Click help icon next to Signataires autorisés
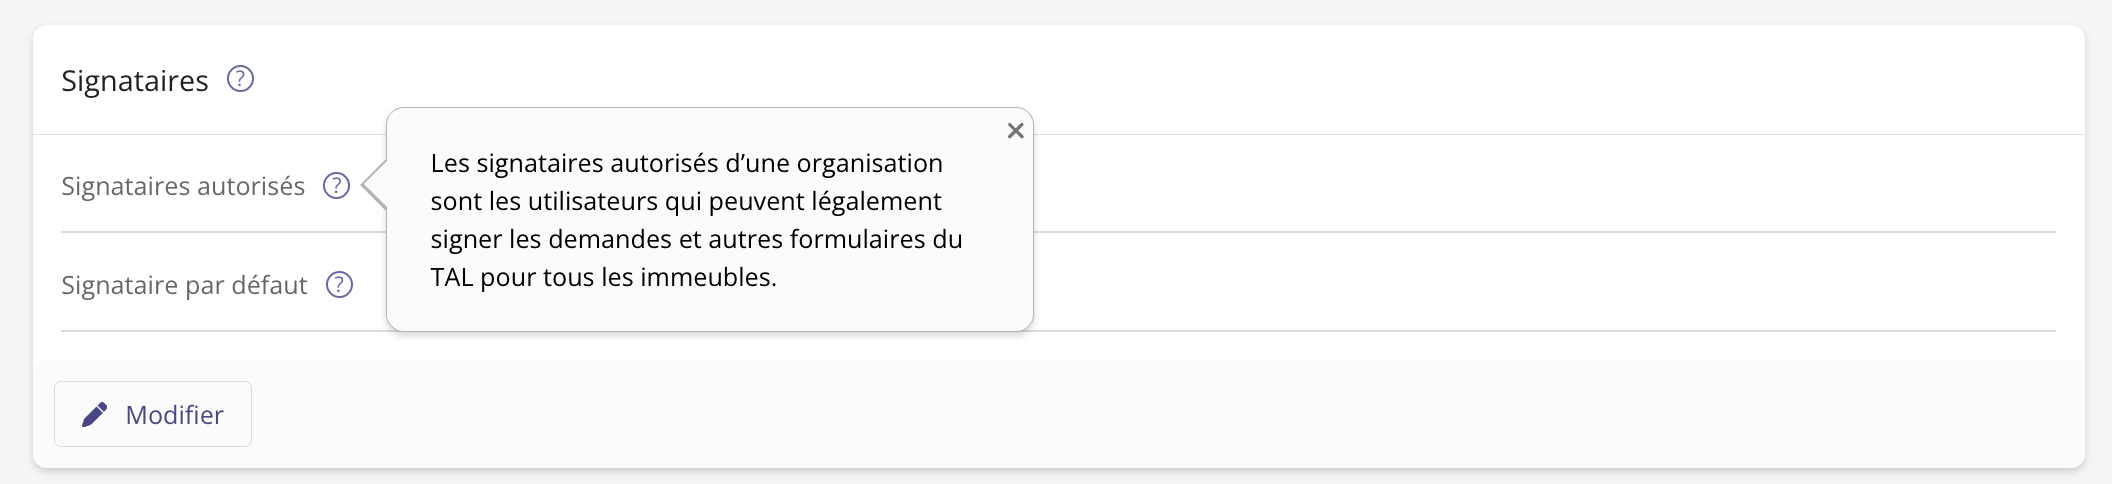The width and height of the screenshot is (2112, 484). [336, 186]
